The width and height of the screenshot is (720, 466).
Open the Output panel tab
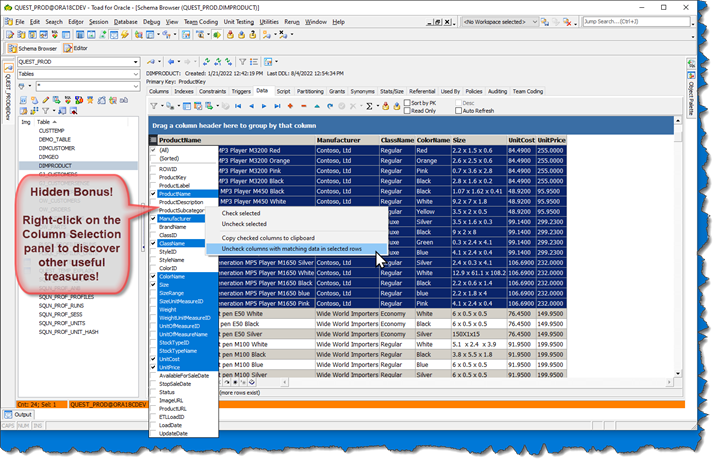tap(18, 415)
